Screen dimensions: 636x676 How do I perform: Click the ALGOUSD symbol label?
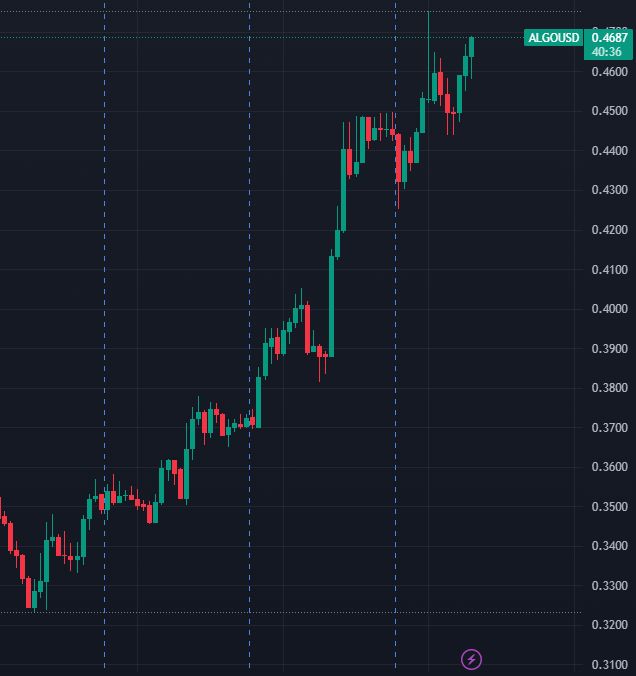(554, 38)
